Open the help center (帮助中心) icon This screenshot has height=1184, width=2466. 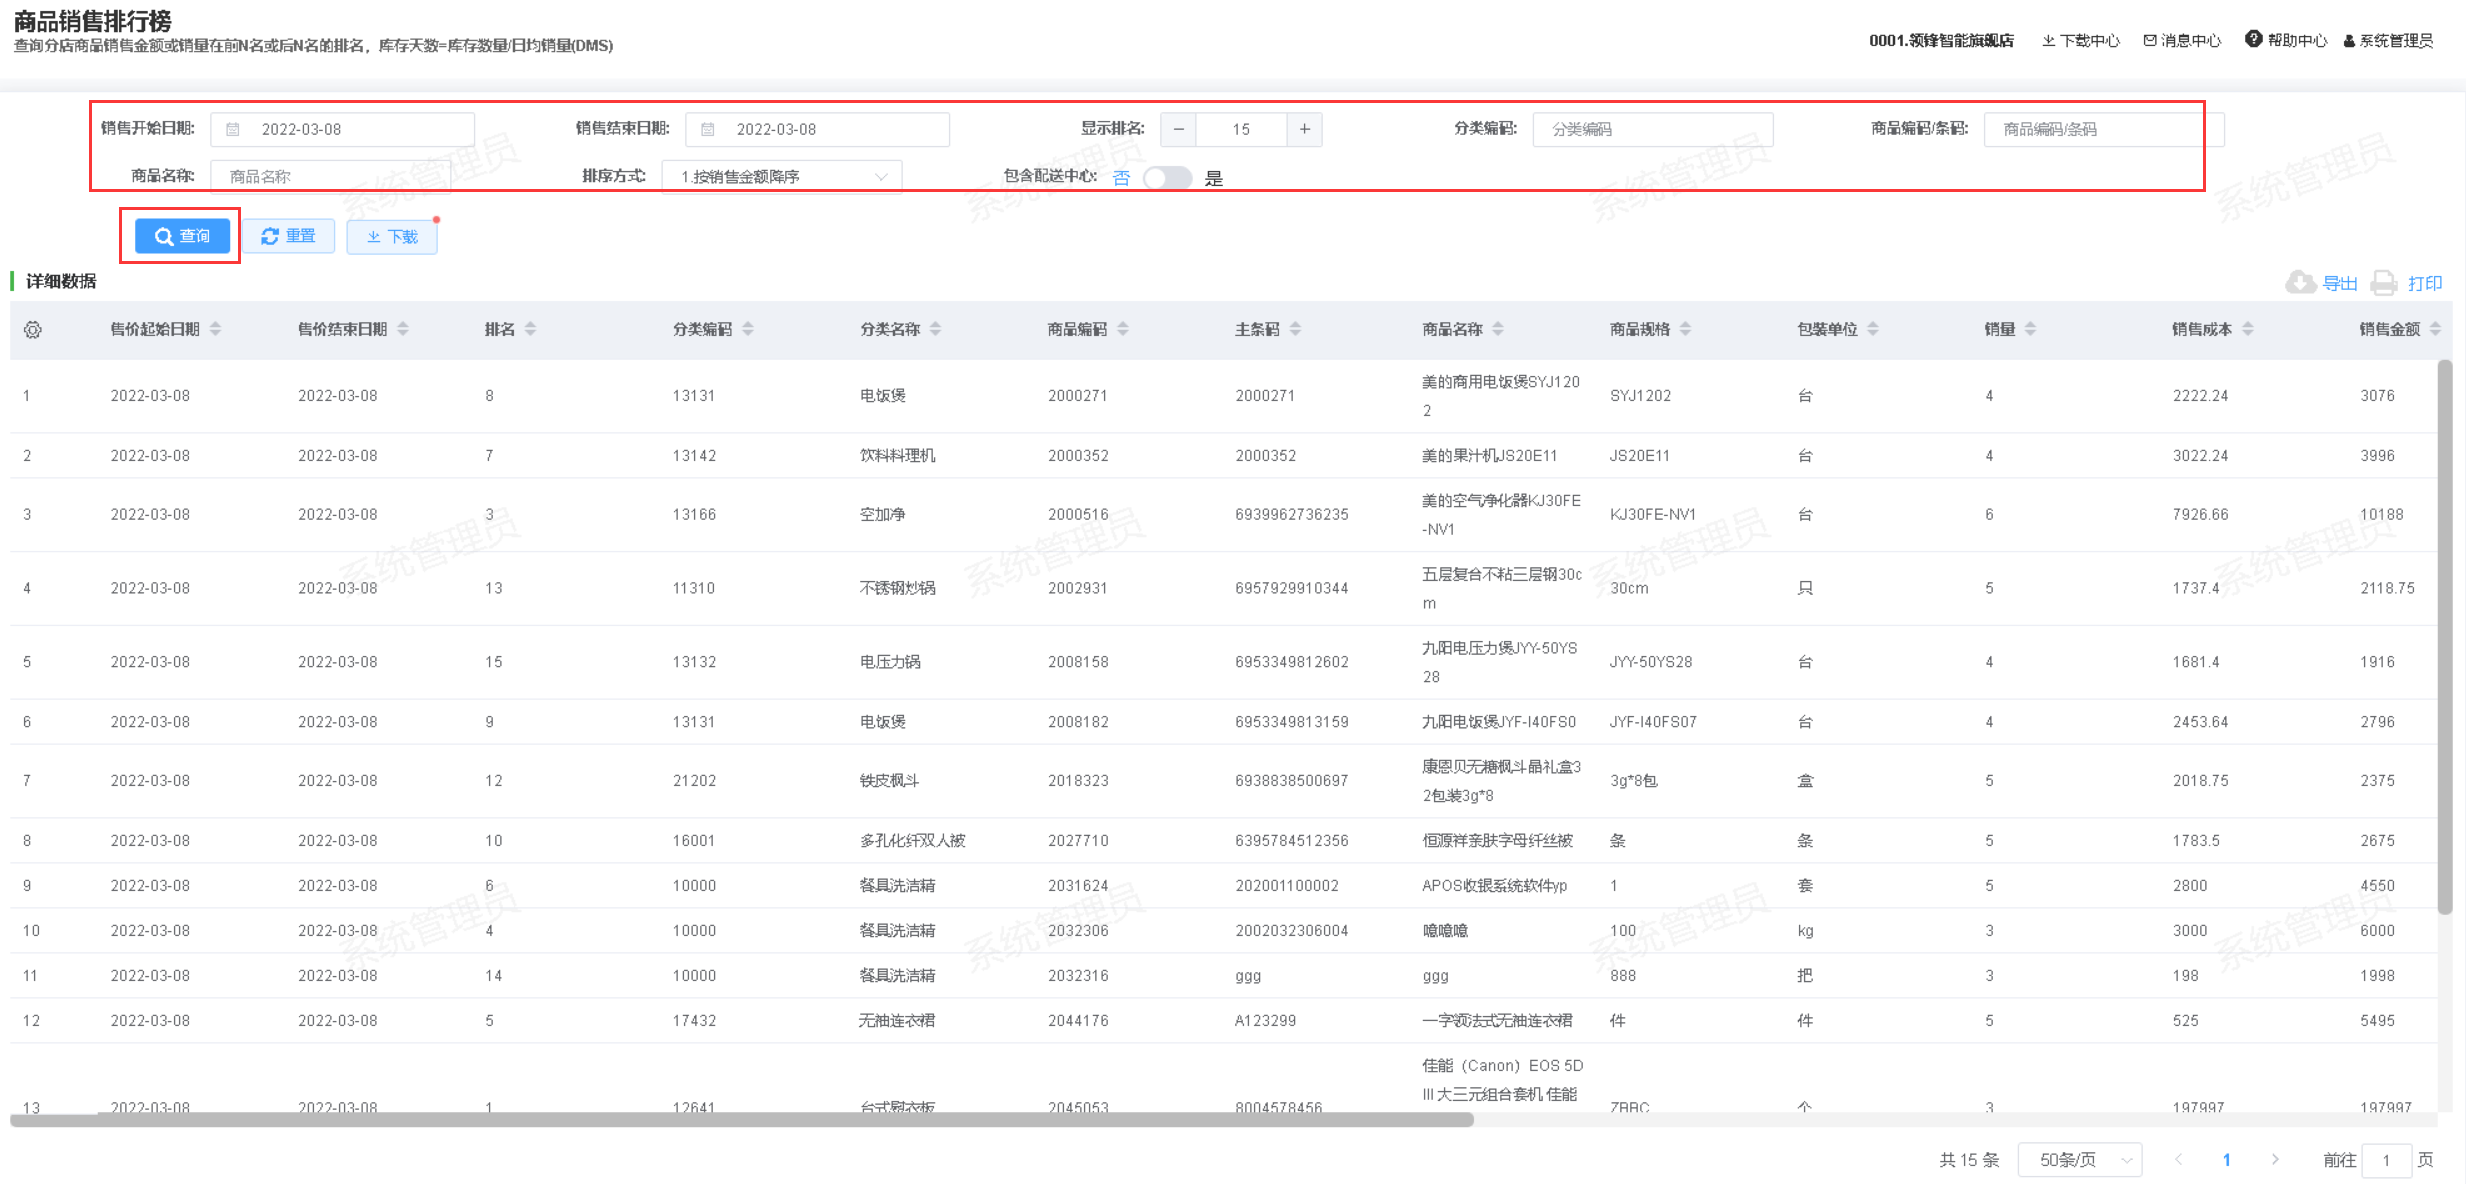tap(2253, 39)
